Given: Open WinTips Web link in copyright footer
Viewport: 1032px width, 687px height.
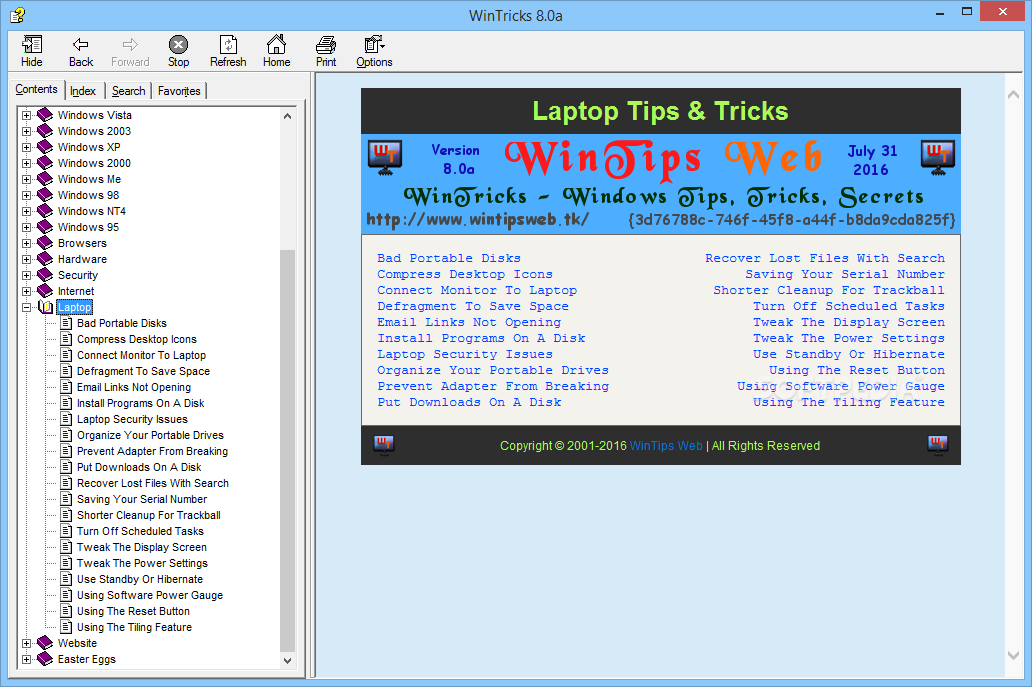Looking at the screenshot, I should [x=666, y=445].
